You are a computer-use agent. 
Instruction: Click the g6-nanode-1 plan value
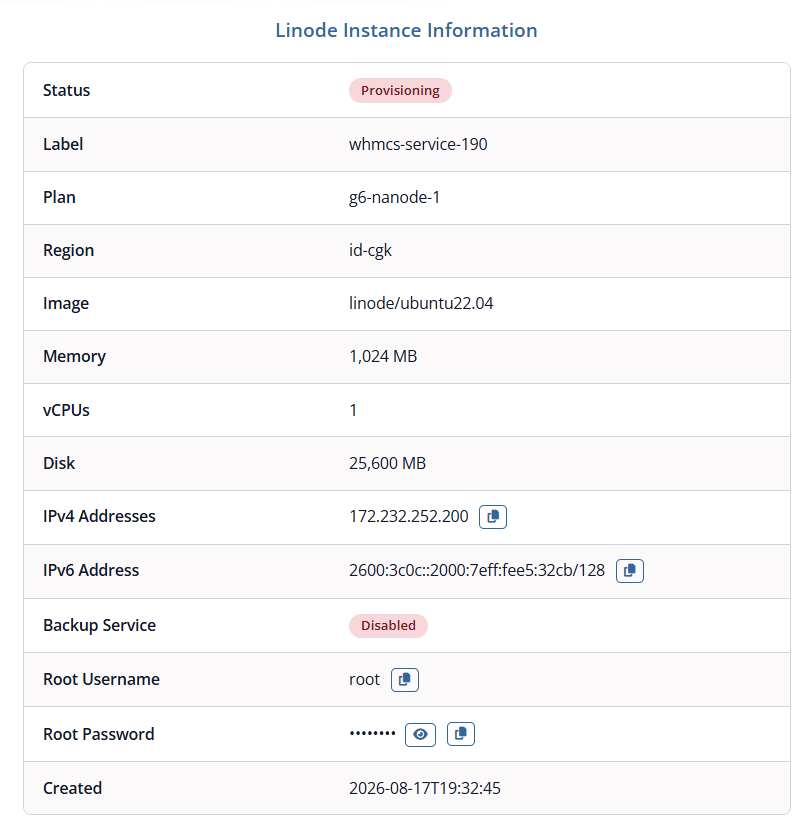[x=395, y=198]
